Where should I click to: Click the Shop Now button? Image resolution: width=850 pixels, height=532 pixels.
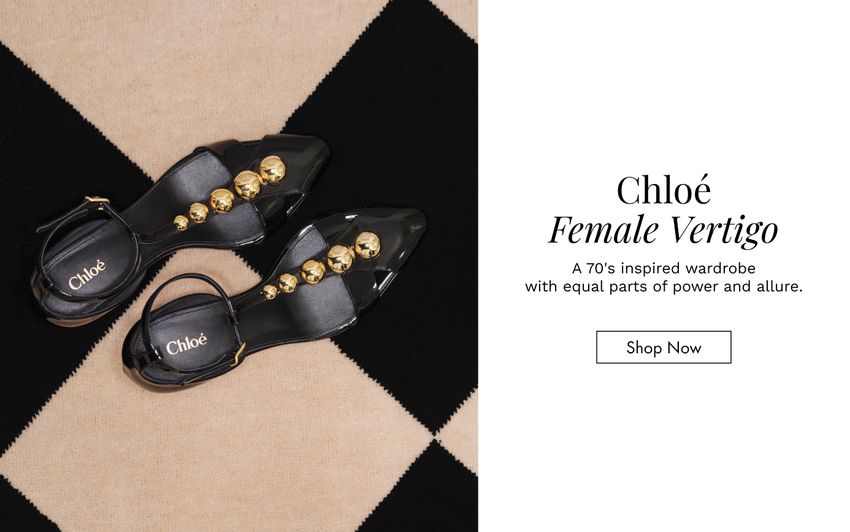[664, 347]
